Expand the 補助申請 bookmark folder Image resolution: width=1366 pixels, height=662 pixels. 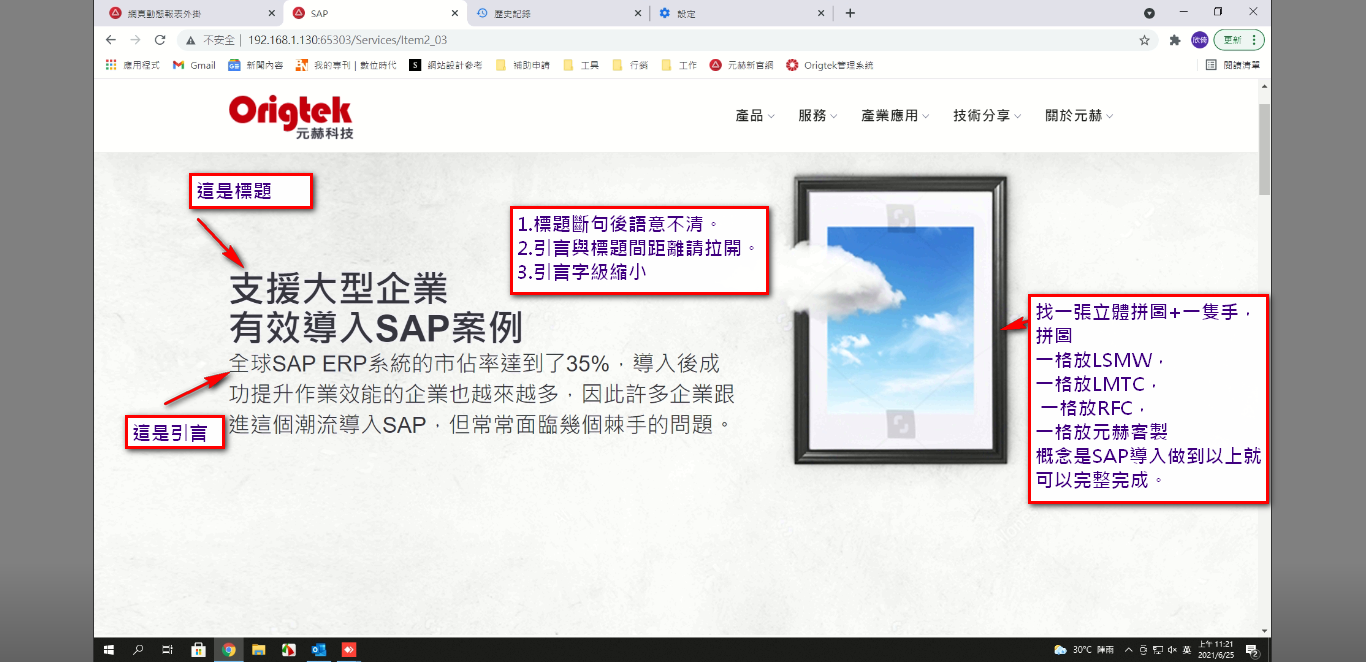pyautogui.click(x=523, y=65)
